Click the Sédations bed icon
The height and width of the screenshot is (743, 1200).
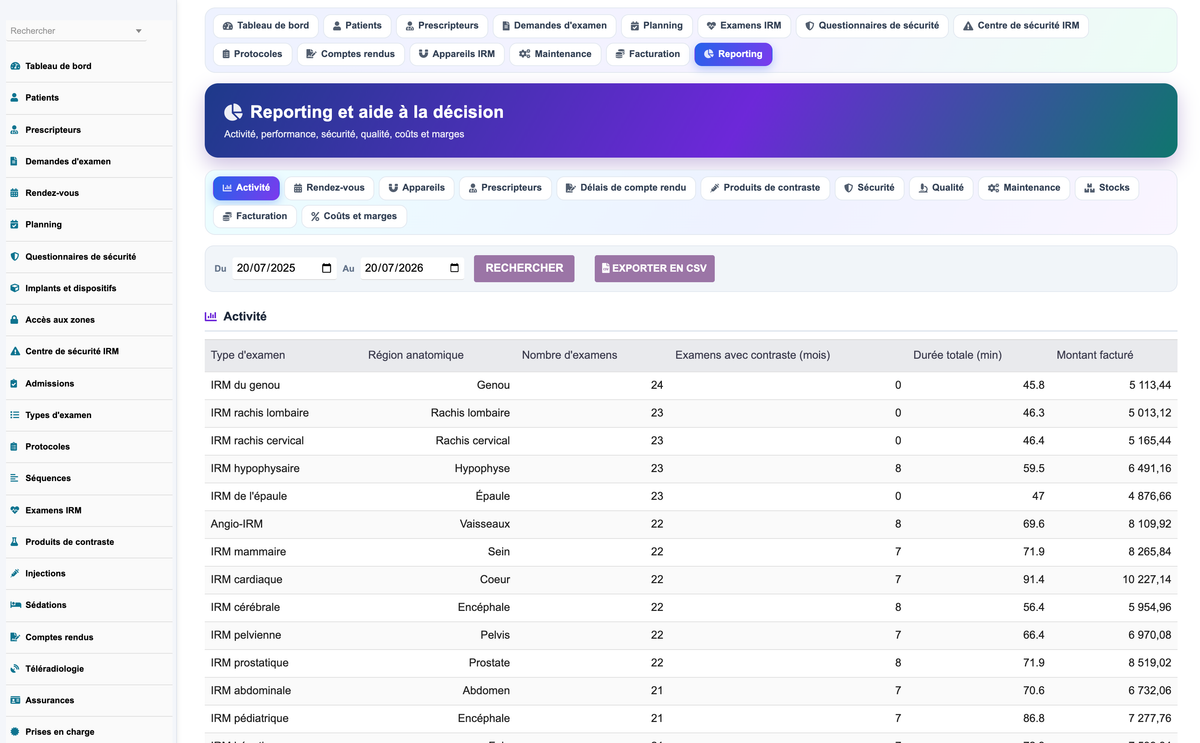click(x=15, y=605)
